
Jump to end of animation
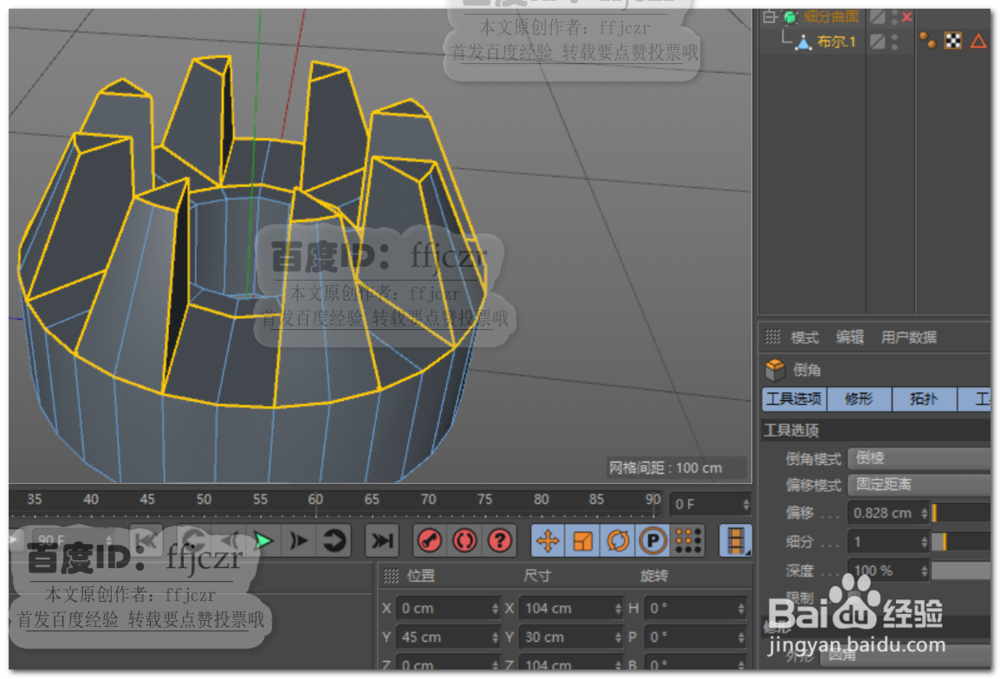(382, 541)
